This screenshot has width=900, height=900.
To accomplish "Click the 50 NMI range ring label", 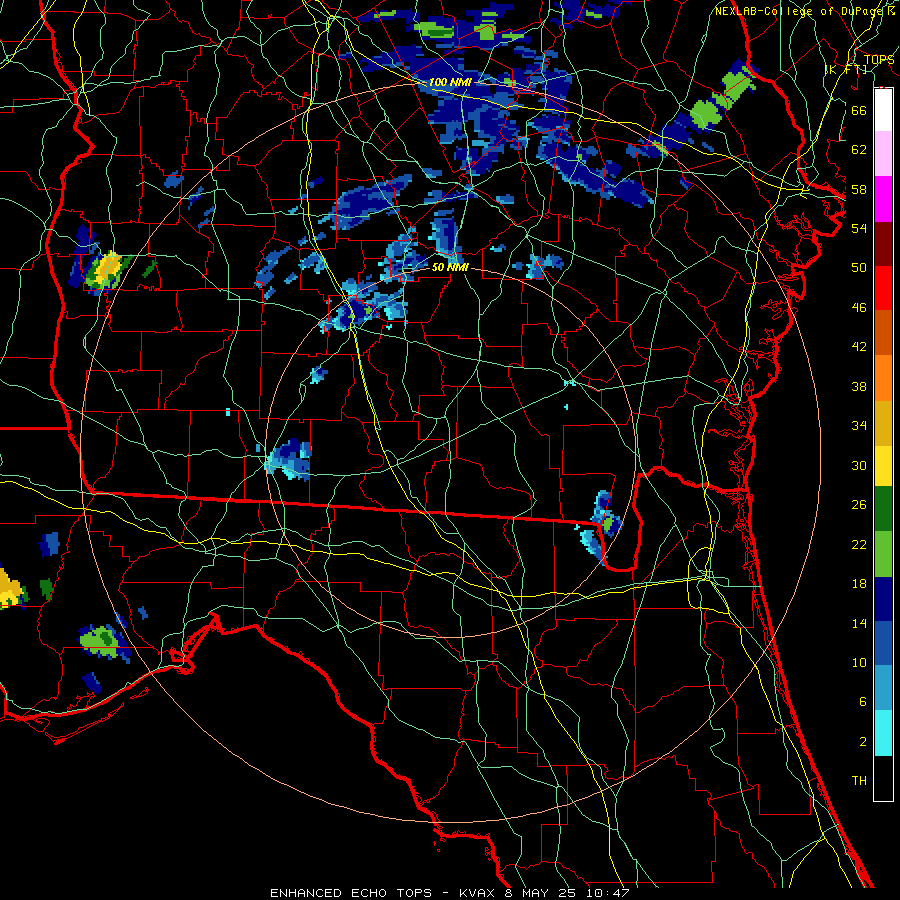I will 450,267.
